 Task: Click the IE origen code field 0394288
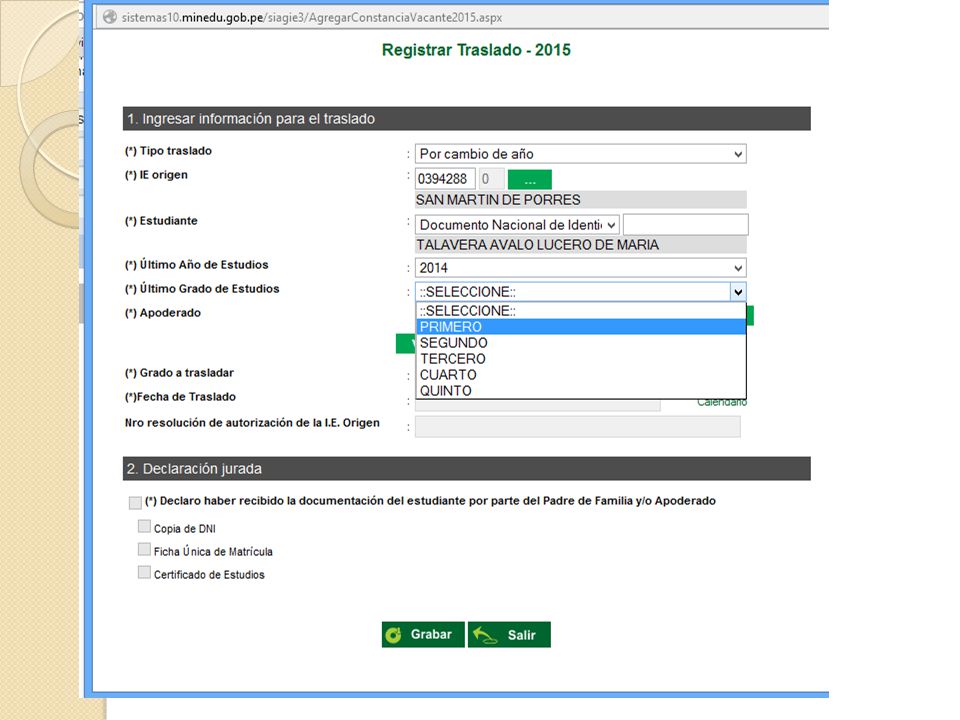point(445,179)
